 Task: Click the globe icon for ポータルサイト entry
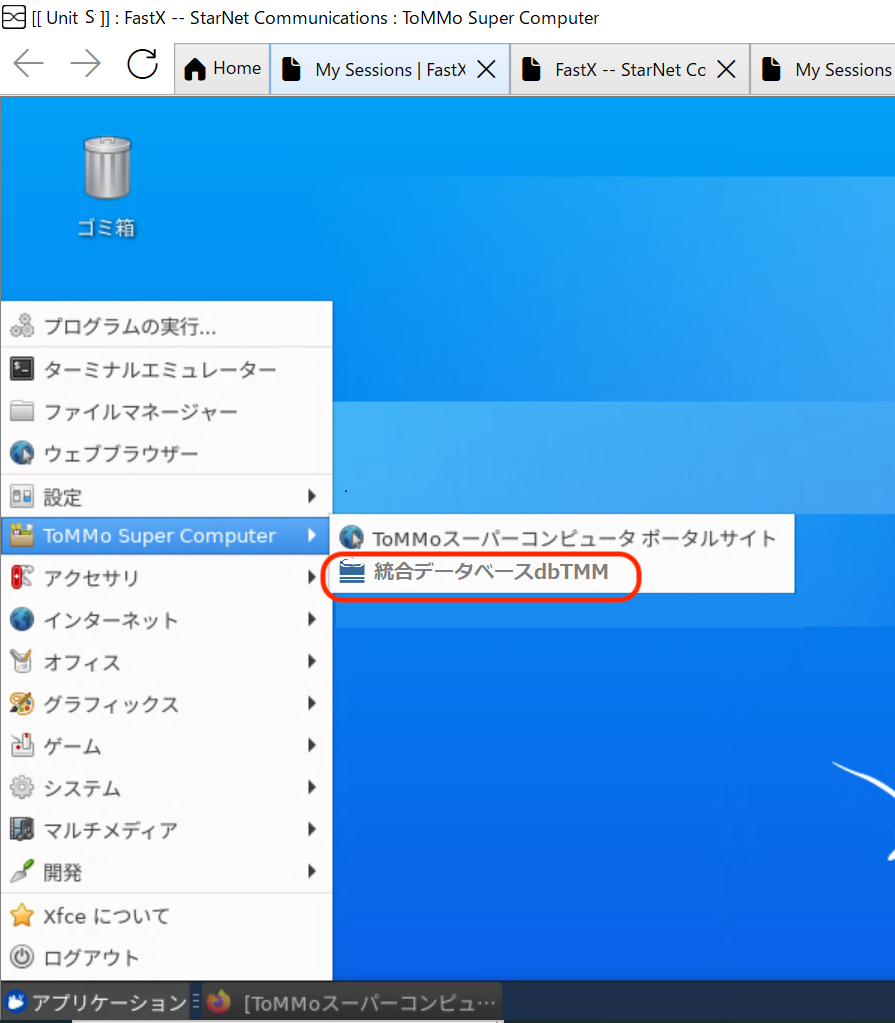pyautogui.click(x=352, y=538)
